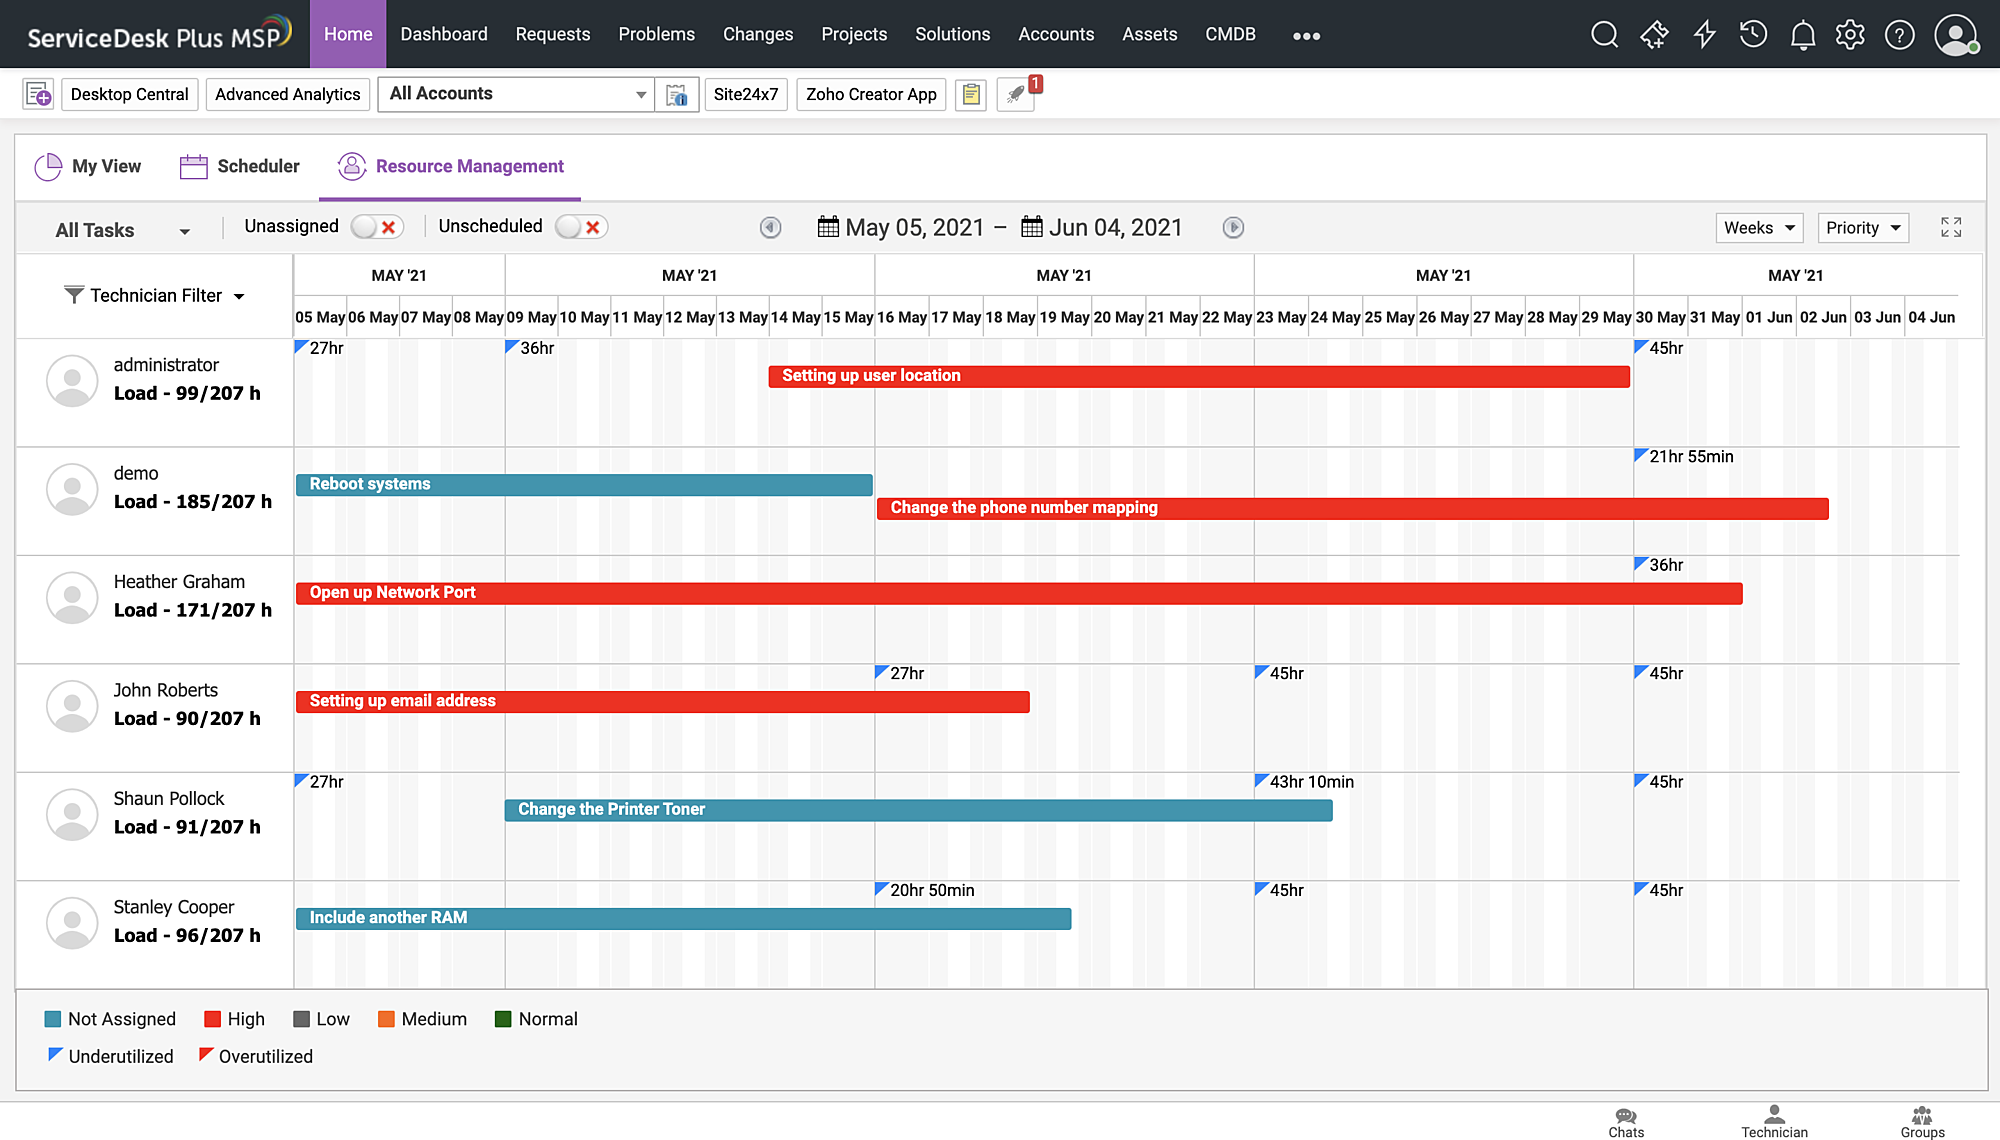Click the lightning bolt quick actions icon
Screen dimensions: 2000x1140
coord(1705,33)
